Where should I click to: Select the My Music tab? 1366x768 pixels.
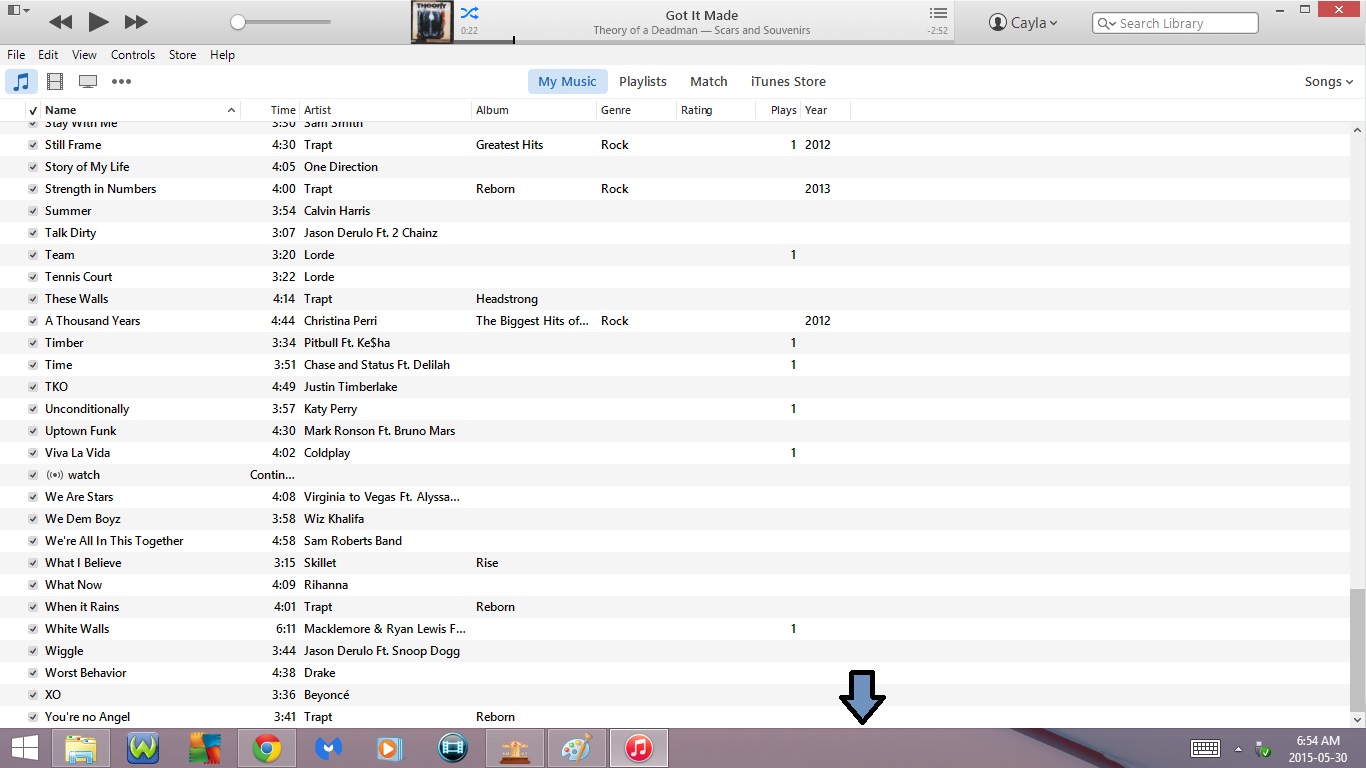(x=567, y=82)
